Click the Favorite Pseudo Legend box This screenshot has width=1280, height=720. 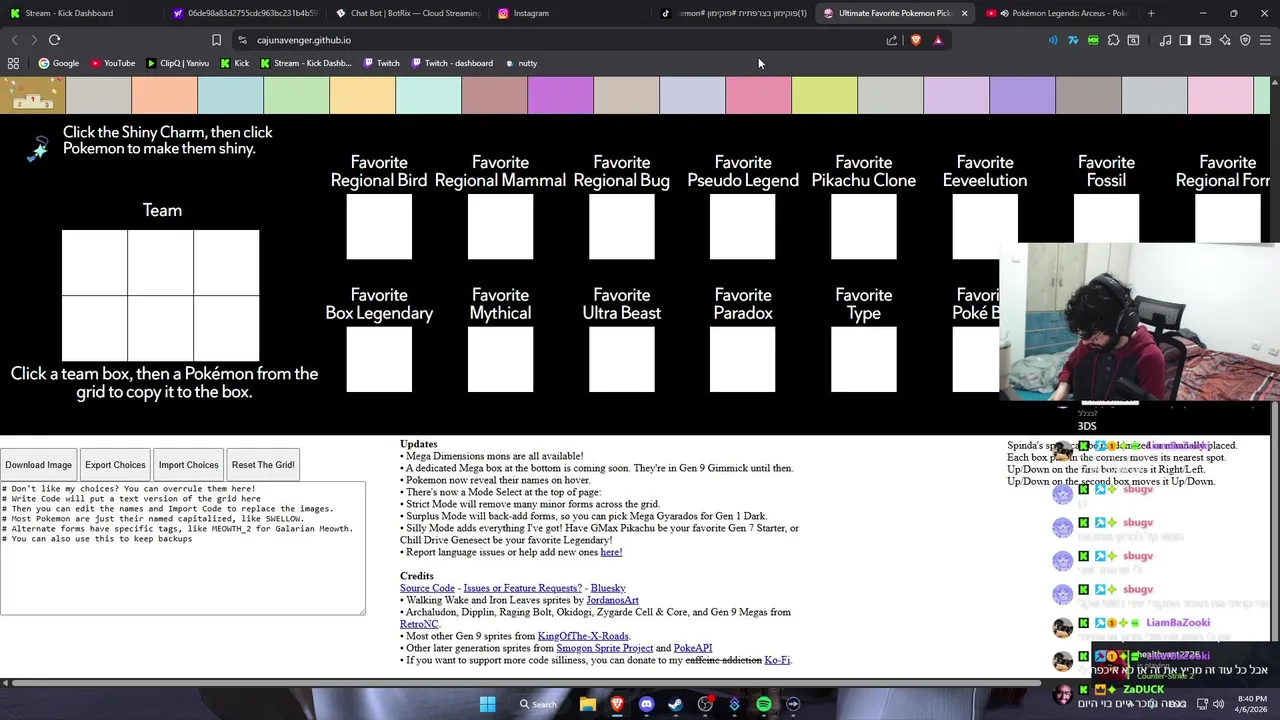(x=743, y=227)
